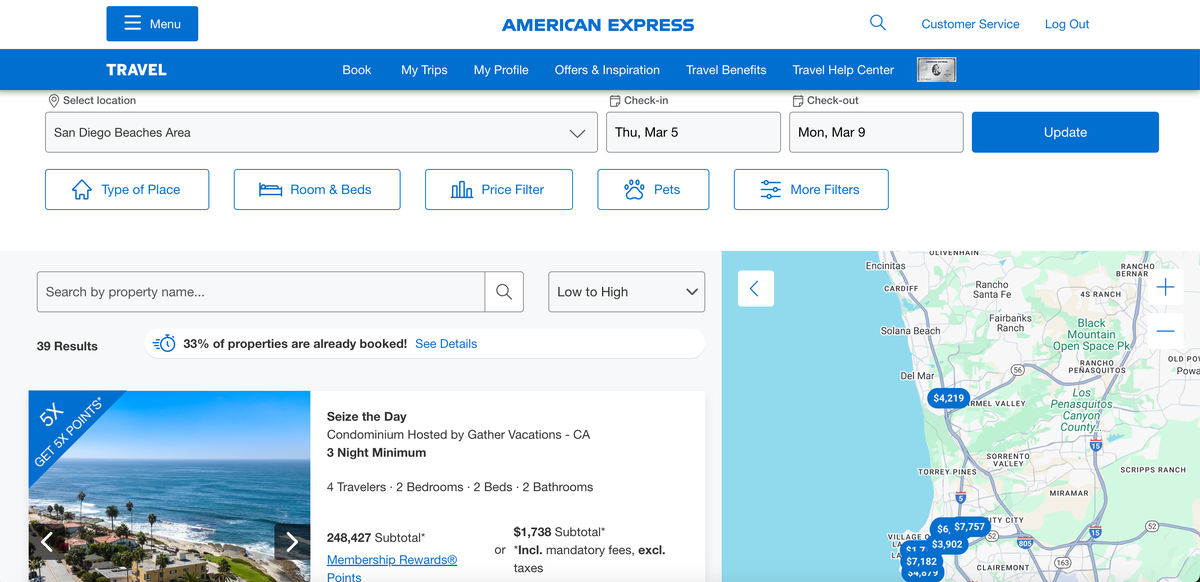Click the Update search button
The width and height of the screenshot is (1200, 582).
[1065, 132]
